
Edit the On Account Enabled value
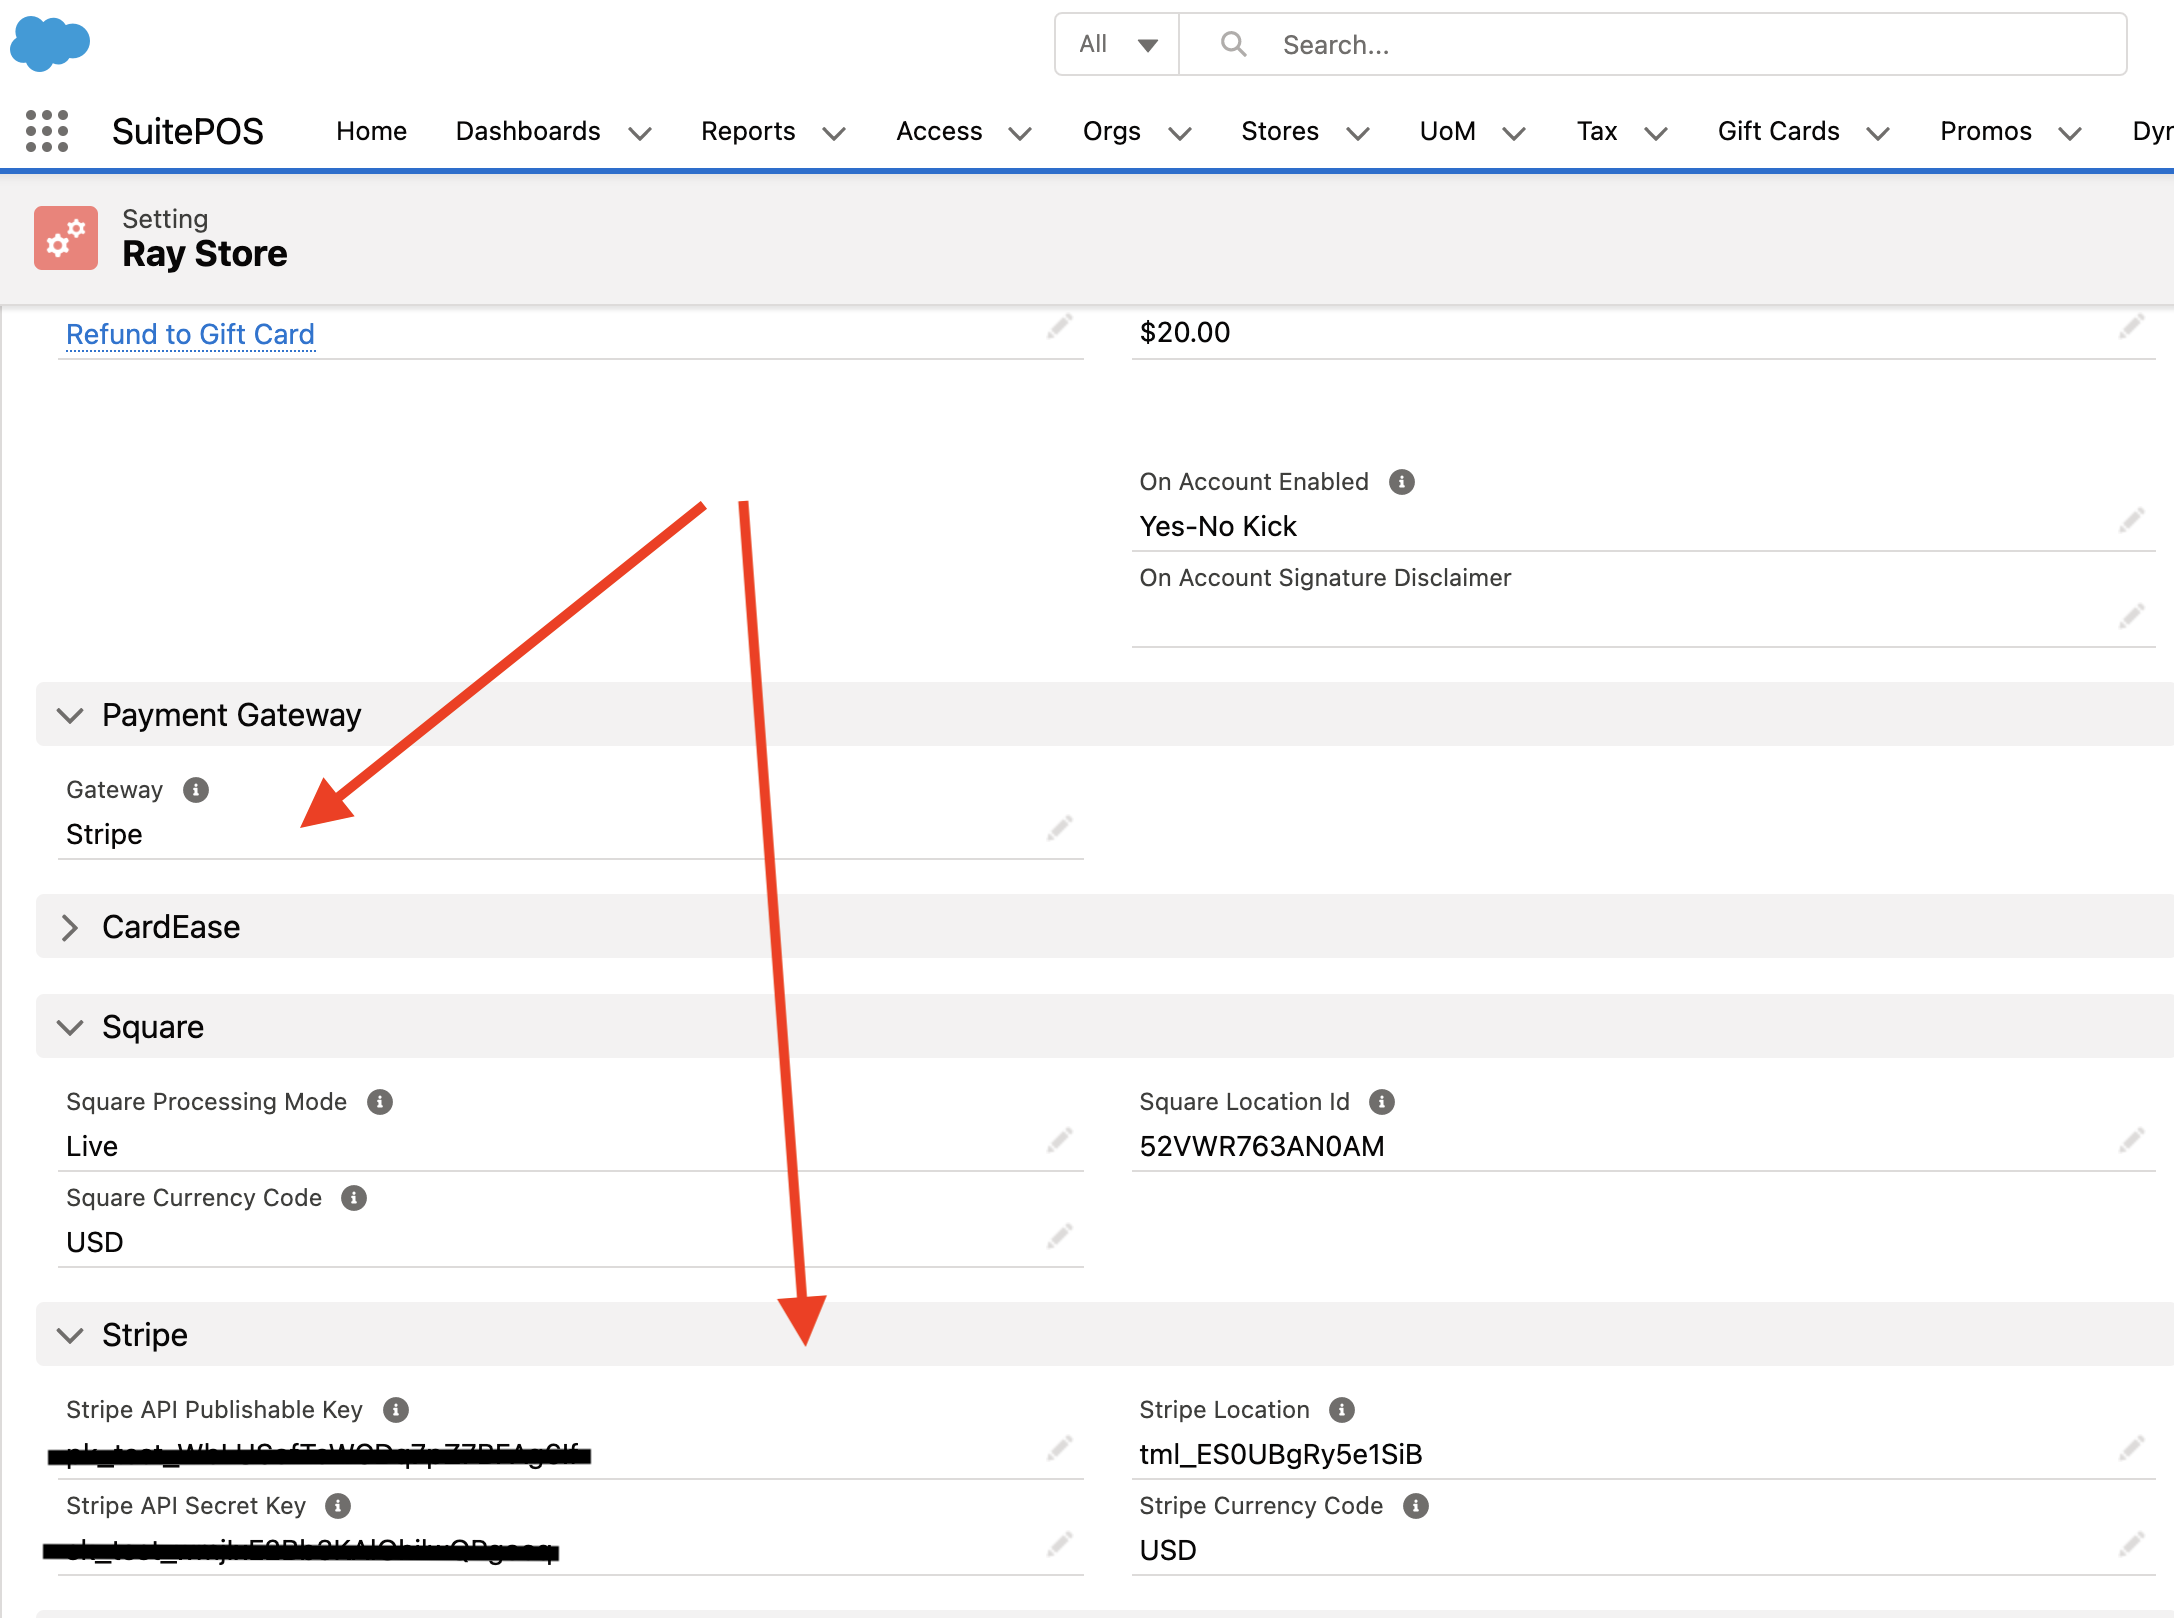point(2131,521)
